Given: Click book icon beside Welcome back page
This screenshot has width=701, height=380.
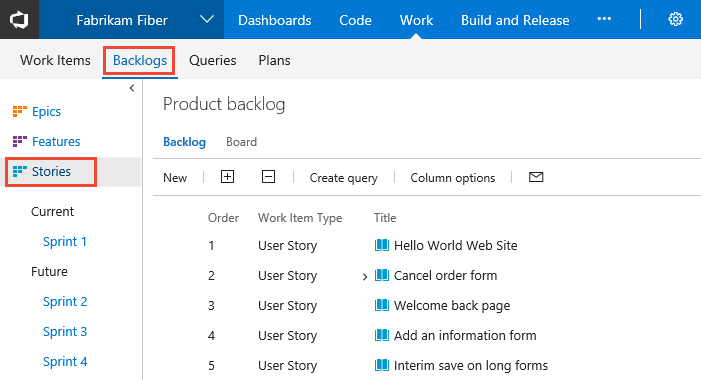Looking at the screenshot, I should click(381, 305).
